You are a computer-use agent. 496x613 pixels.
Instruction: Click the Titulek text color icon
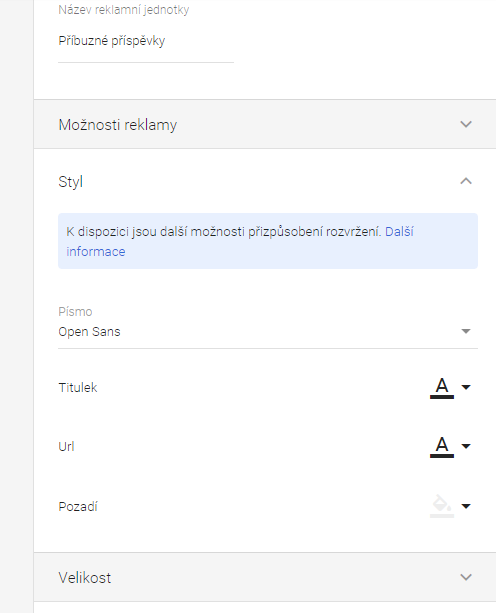(x=442, y=387)
